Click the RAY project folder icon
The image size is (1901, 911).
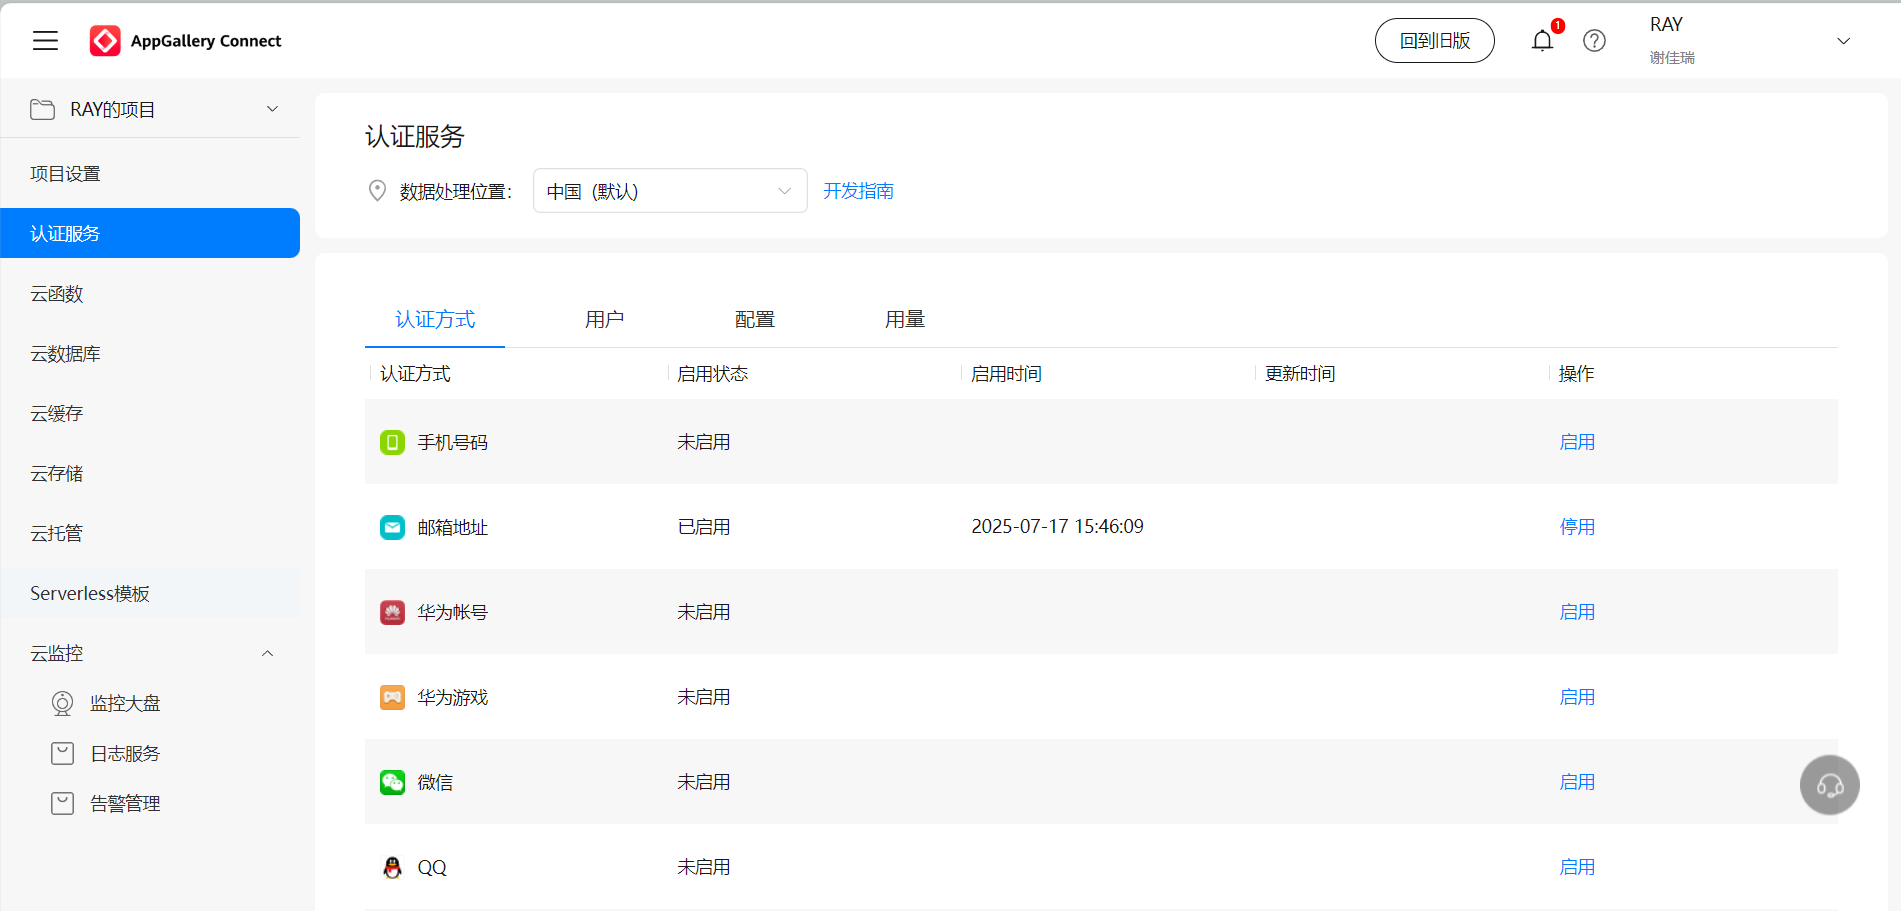pyautogui.click(x=43, y=110)
